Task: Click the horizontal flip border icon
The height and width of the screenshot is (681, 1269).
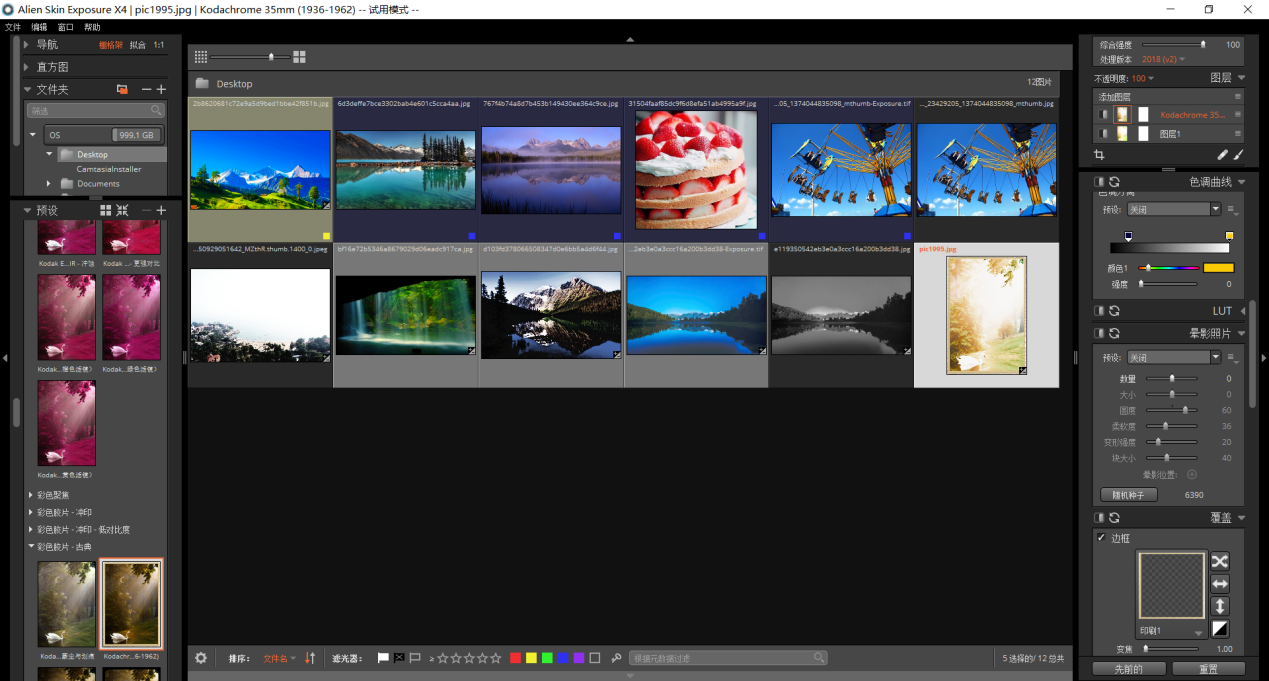Action: (x=1219, y=584)
